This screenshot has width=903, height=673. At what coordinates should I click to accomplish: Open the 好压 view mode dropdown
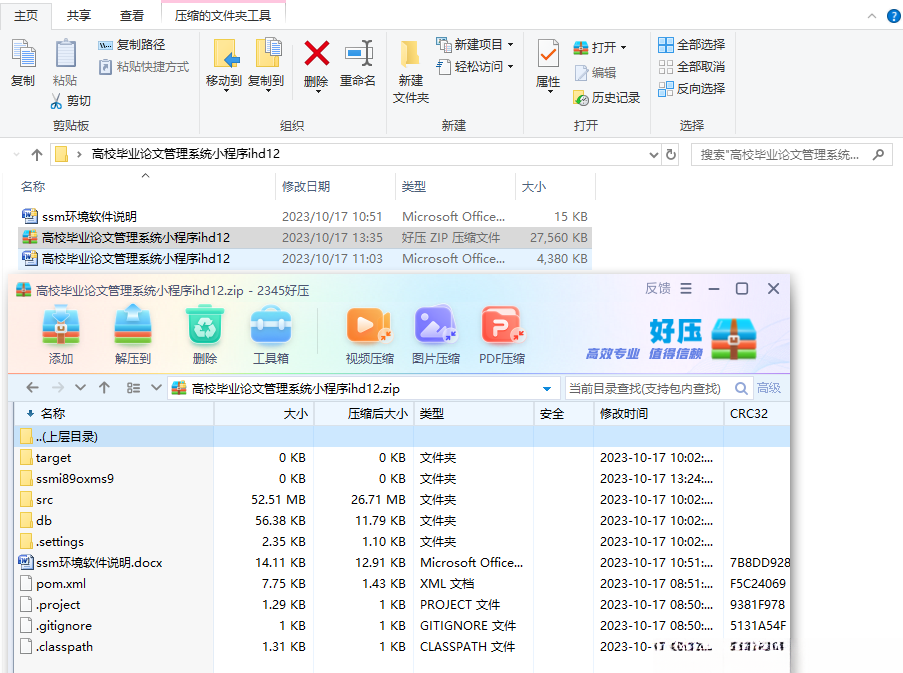156,388
